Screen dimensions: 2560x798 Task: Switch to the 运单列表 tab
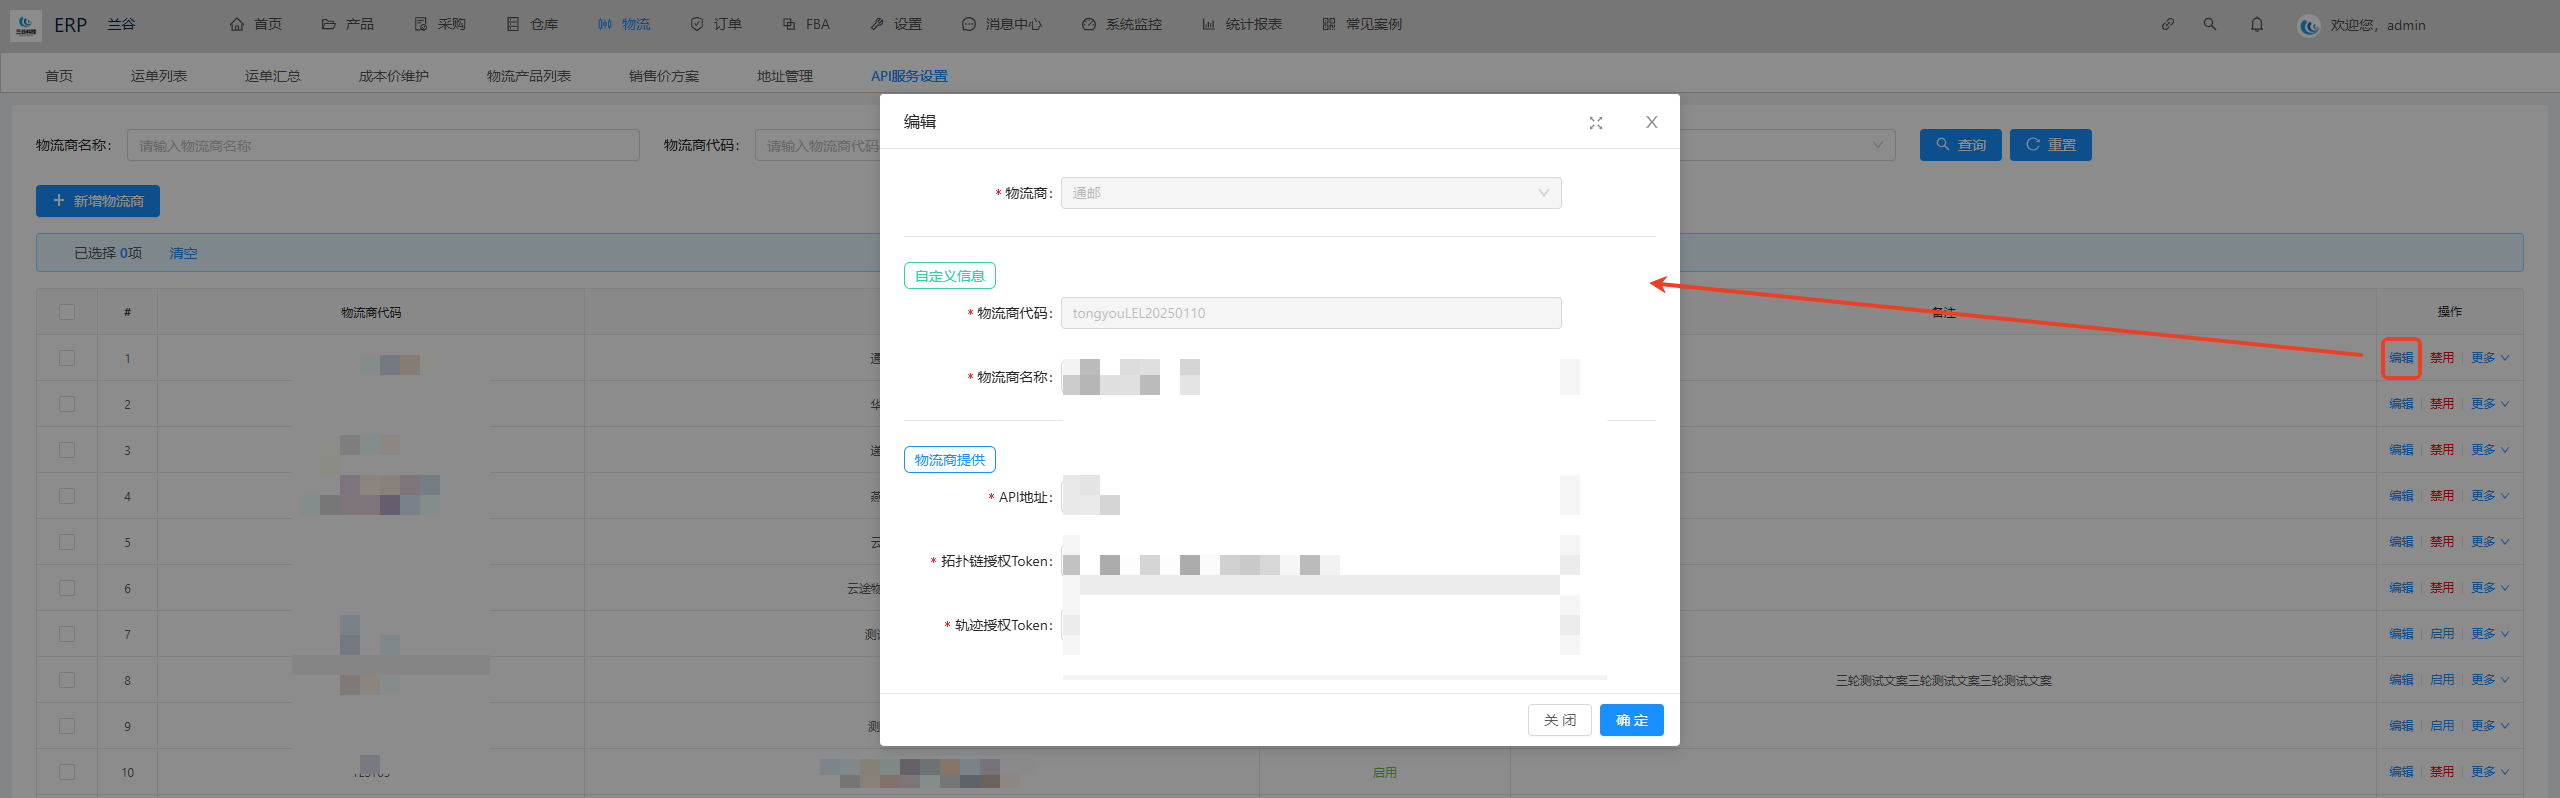coord(159,76)
